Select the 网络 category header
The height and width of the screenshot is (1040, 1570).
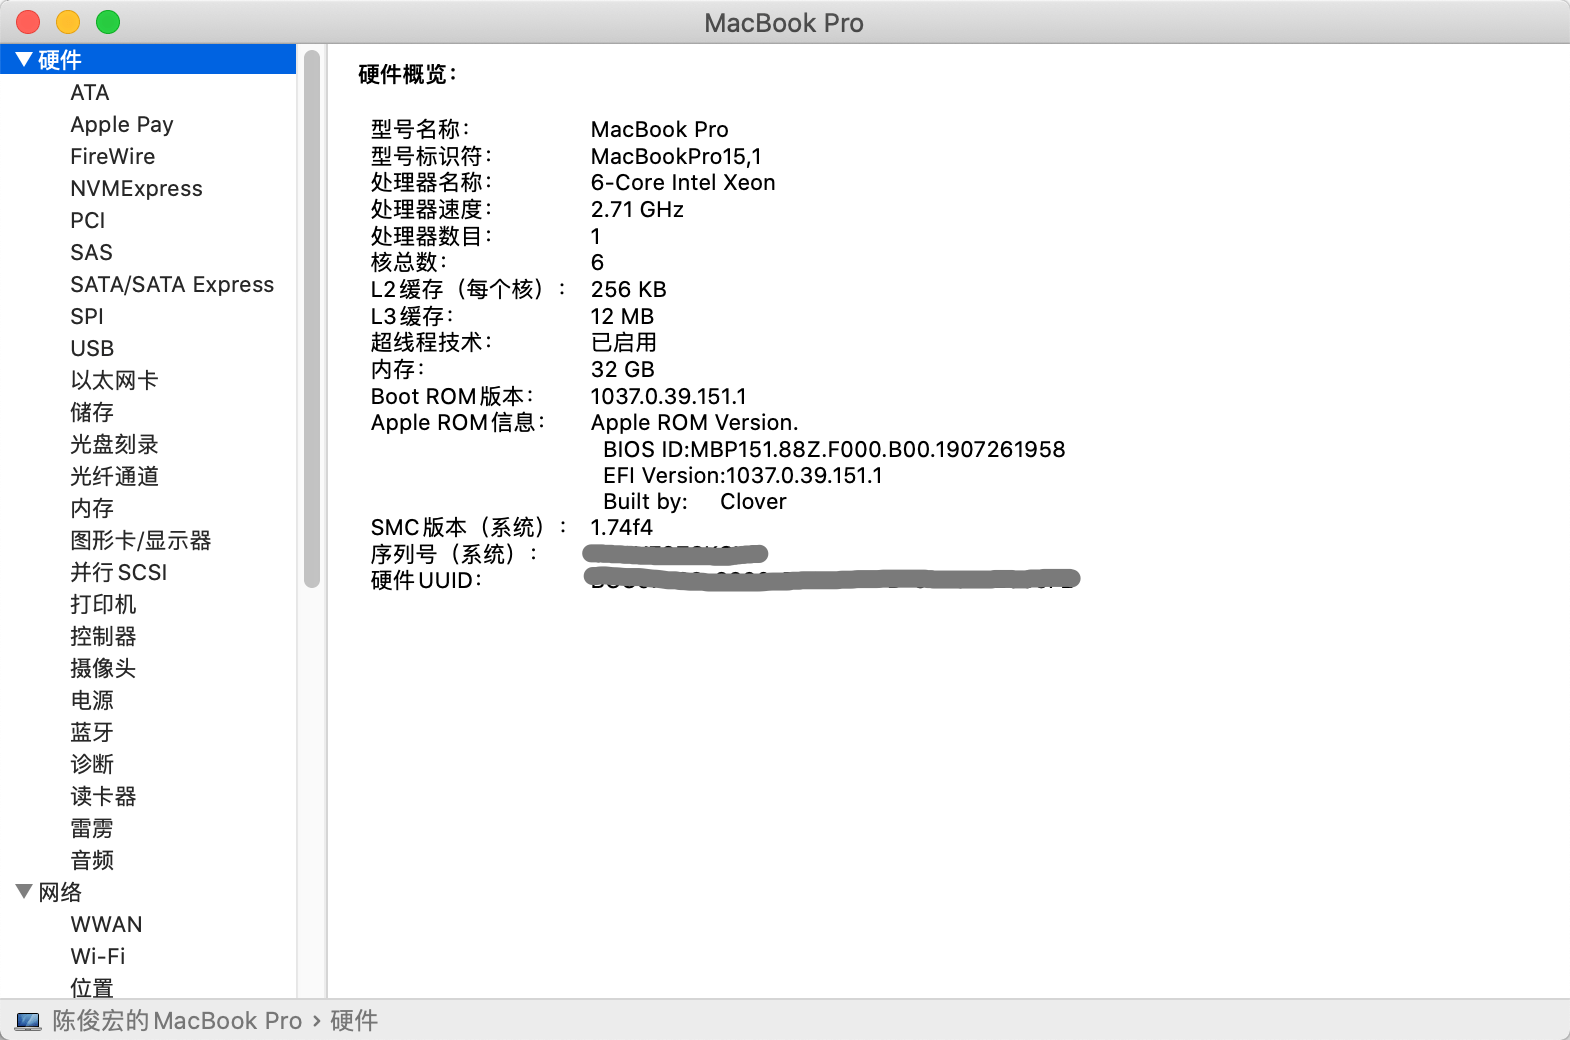(60, 892)
